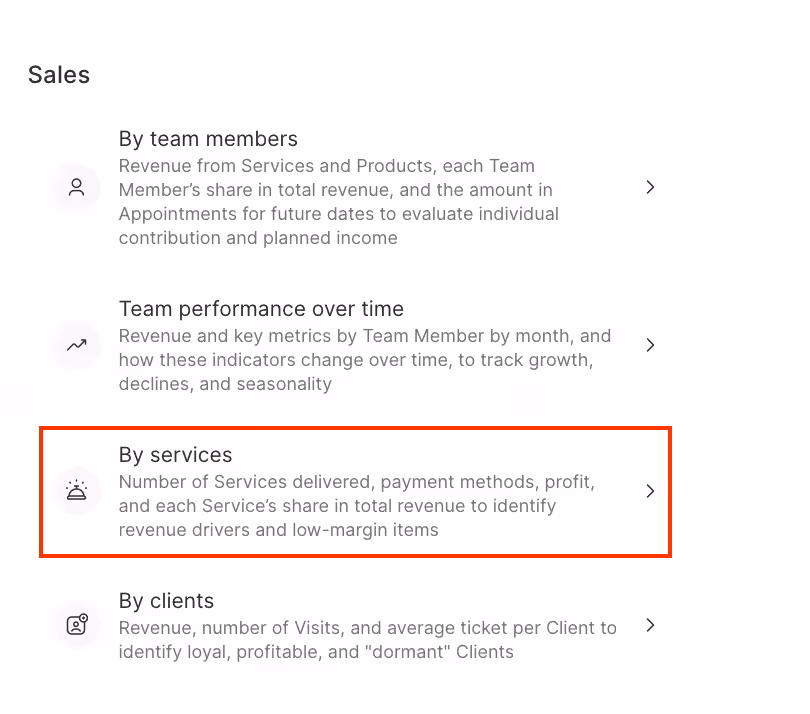Screen dimensions: 810x714
Task: Click the description text under By clients
Action: click(367, 640)
